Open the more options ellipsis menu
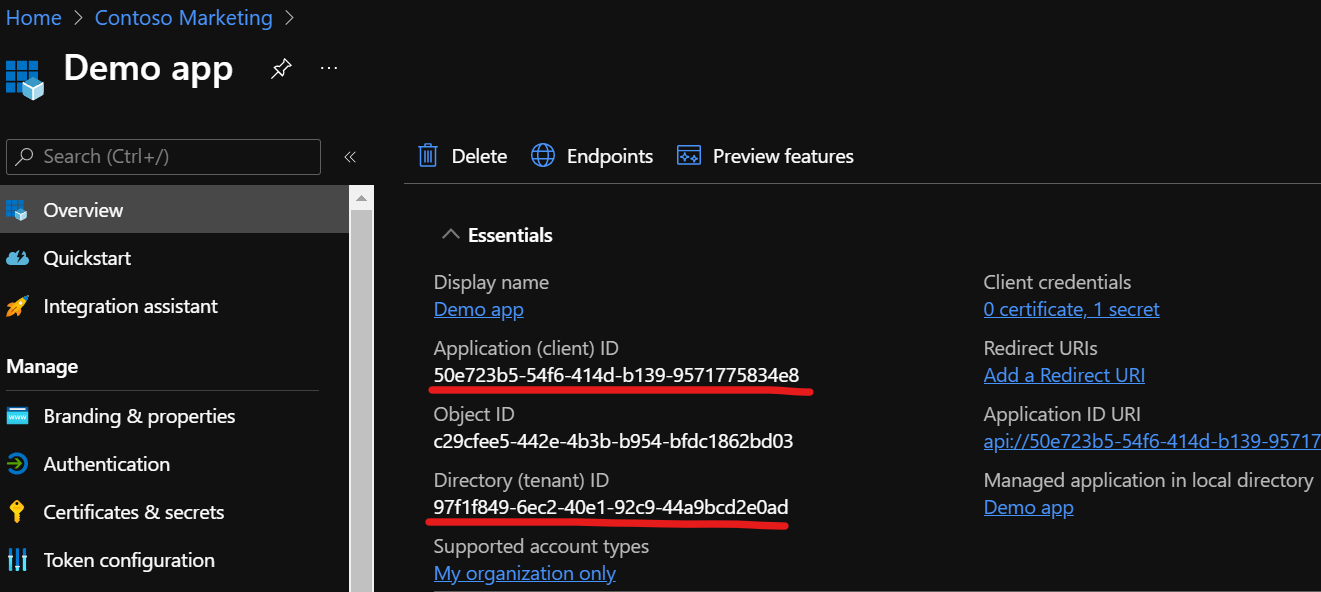Viewport: 1321px width, 592px height. (x=329, y=68)
